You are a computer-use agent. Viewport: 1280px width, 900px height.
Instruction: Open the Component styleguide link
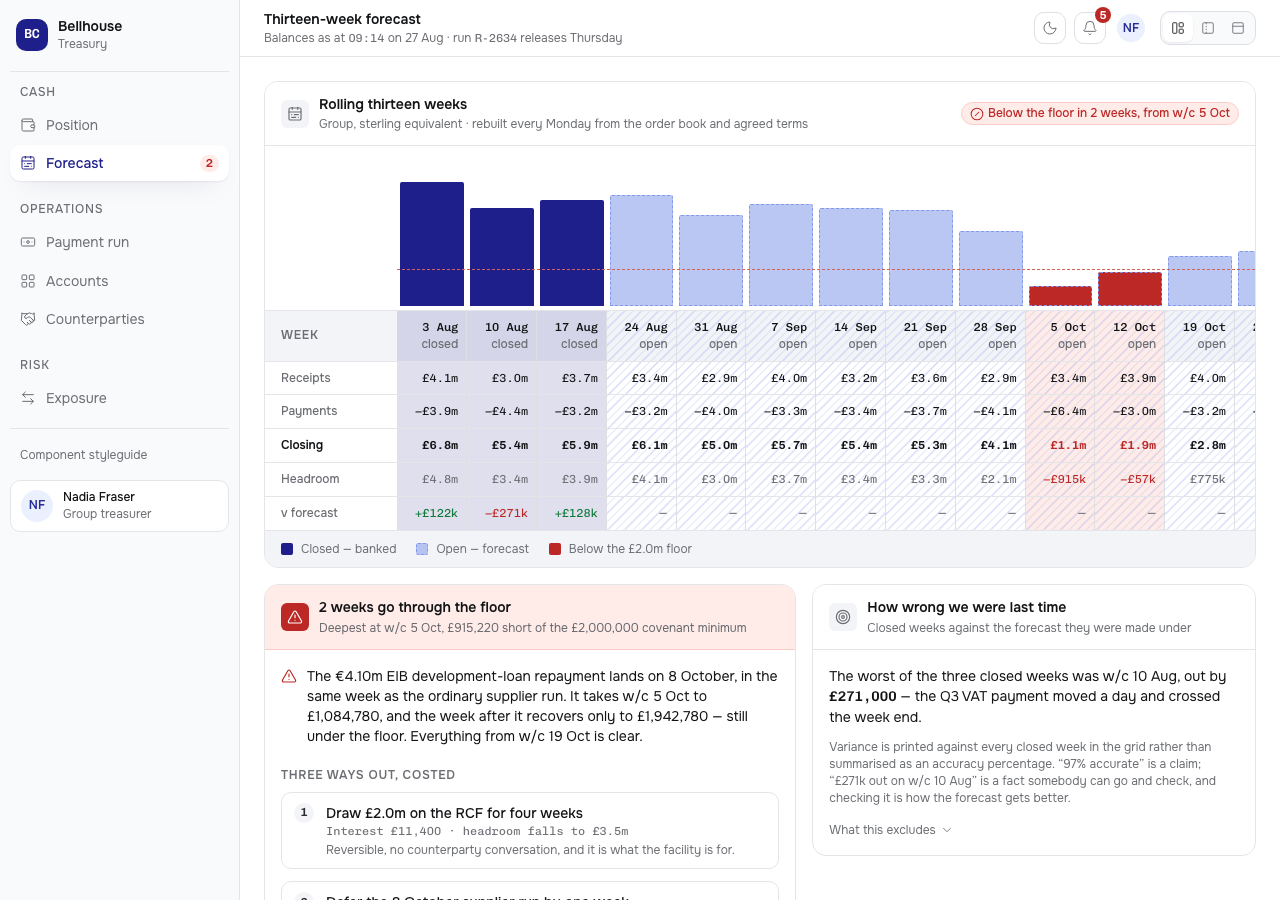click(x=83, y=455)
